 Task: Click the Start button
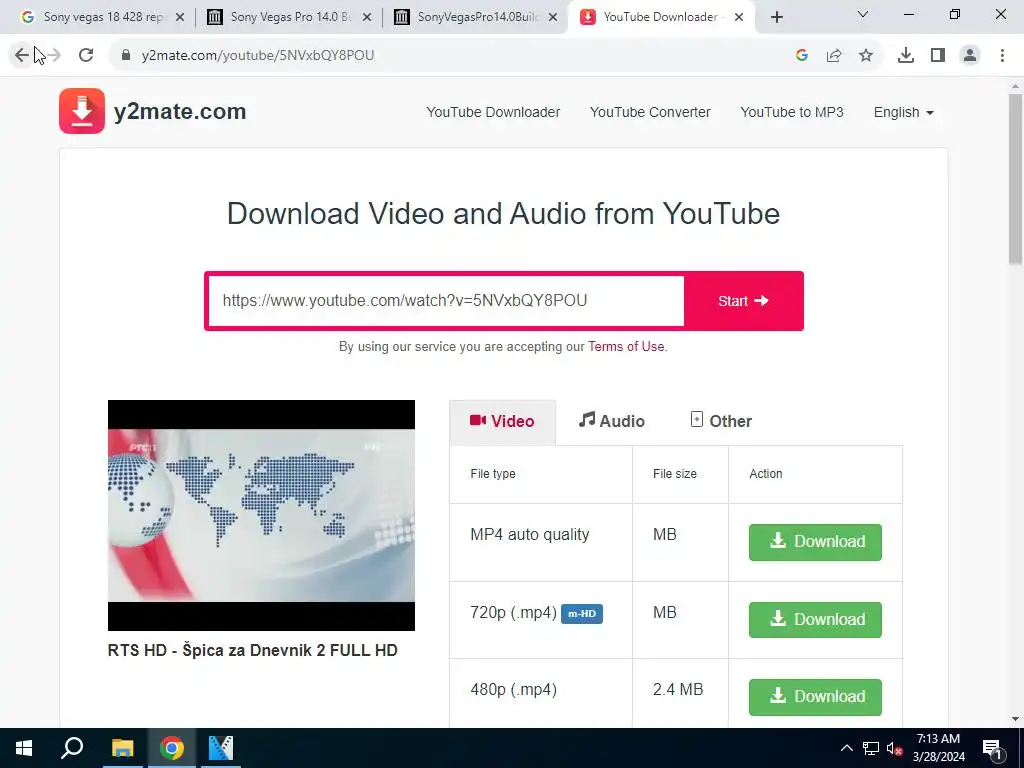coord(743,301)
